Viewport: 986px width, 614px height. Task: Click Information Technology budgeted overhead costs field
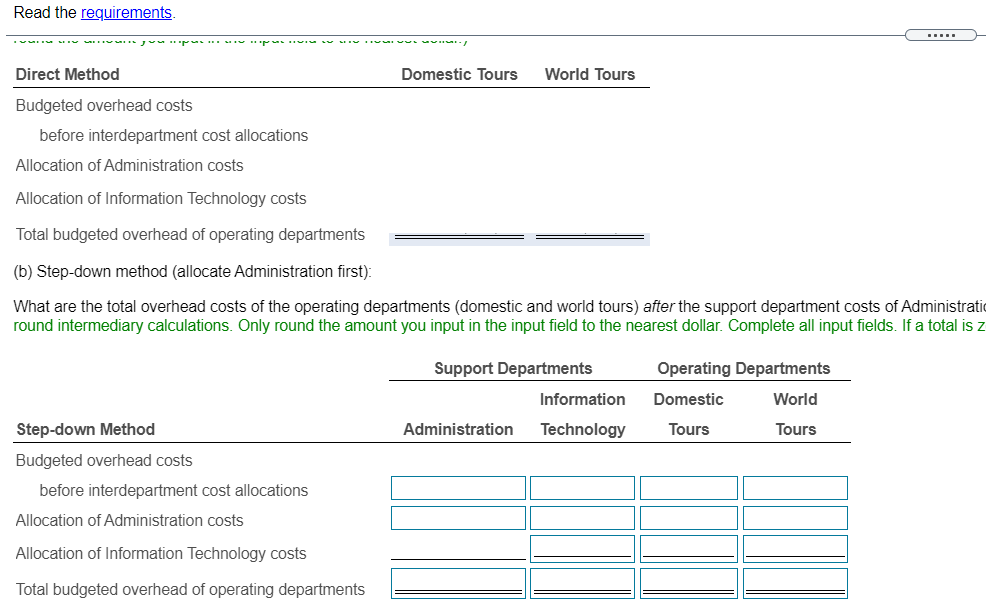click(582, 487)
